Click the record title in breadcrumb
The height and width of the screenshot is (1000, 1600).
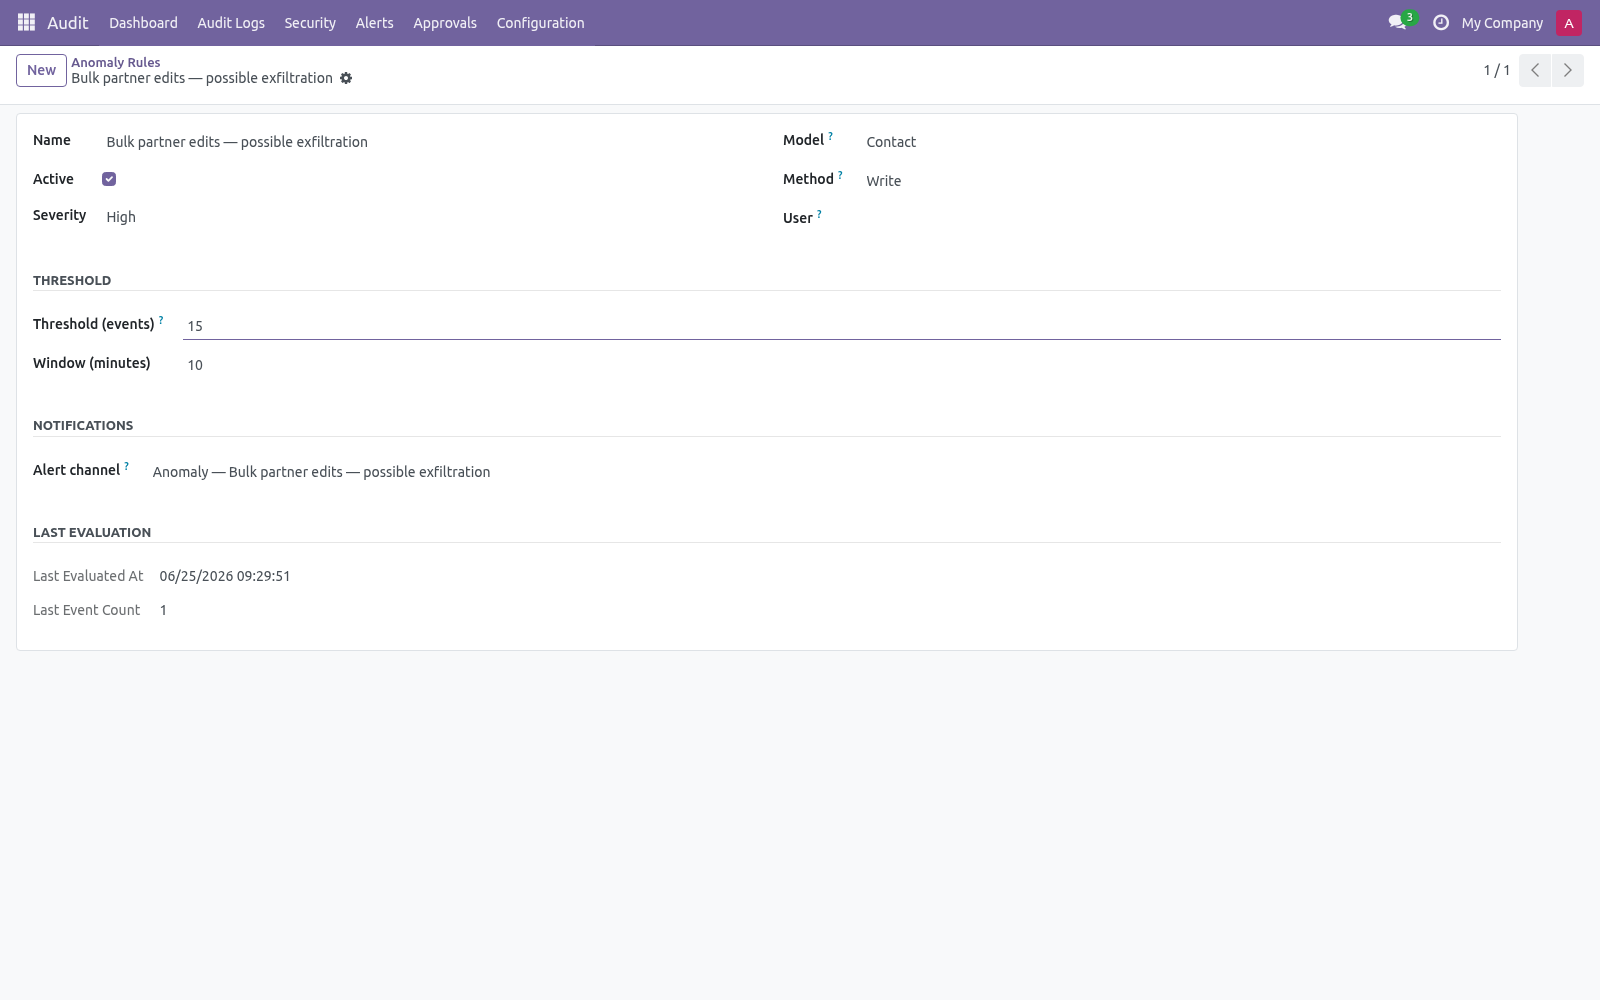tap(202, 78)
